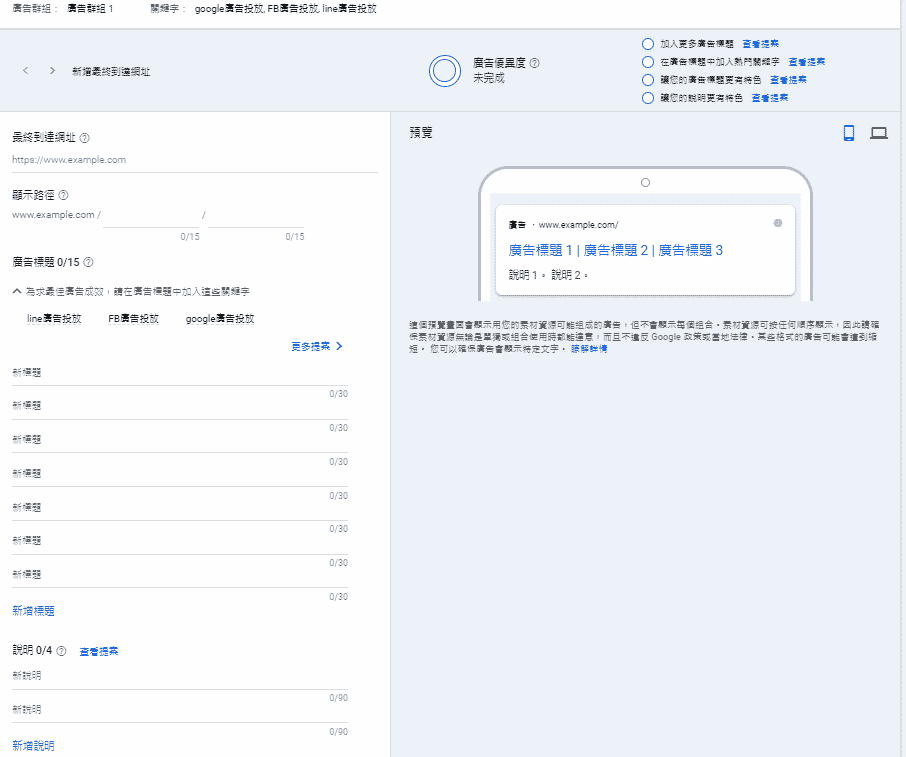
Task: Go to the previous step arrow
Action: point(25,70)
